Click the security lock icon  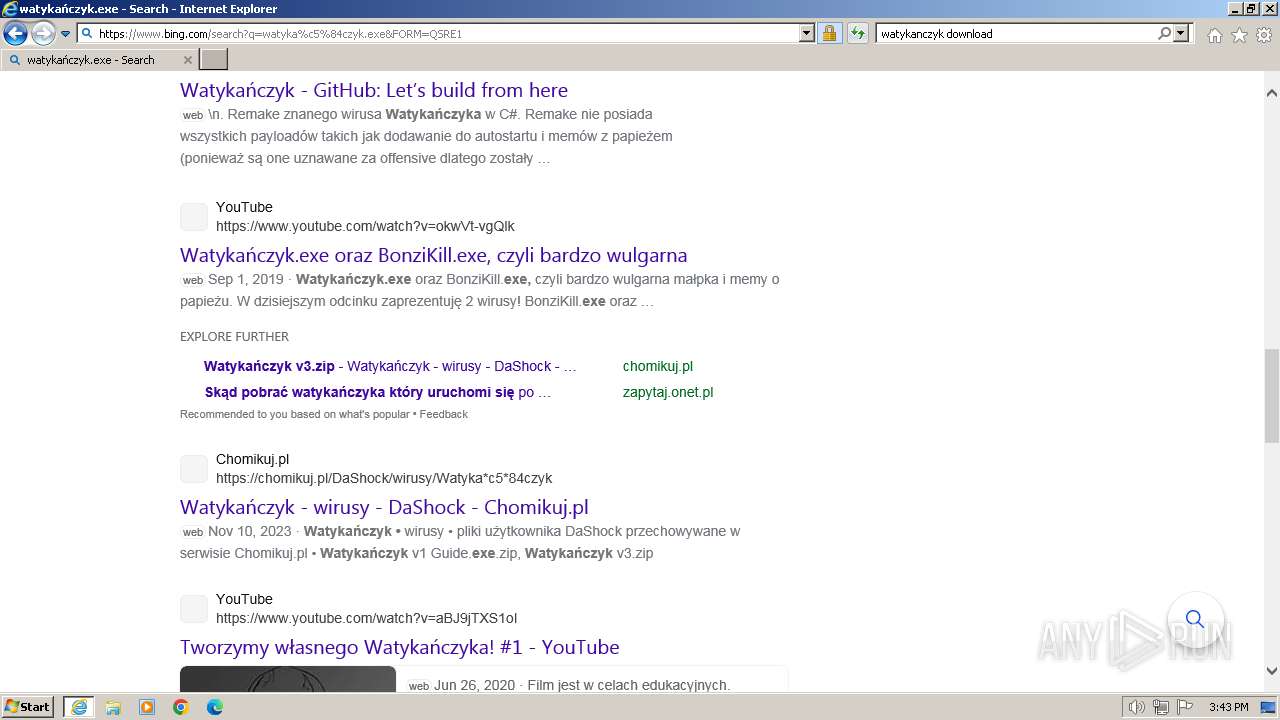tap(829, 33)
